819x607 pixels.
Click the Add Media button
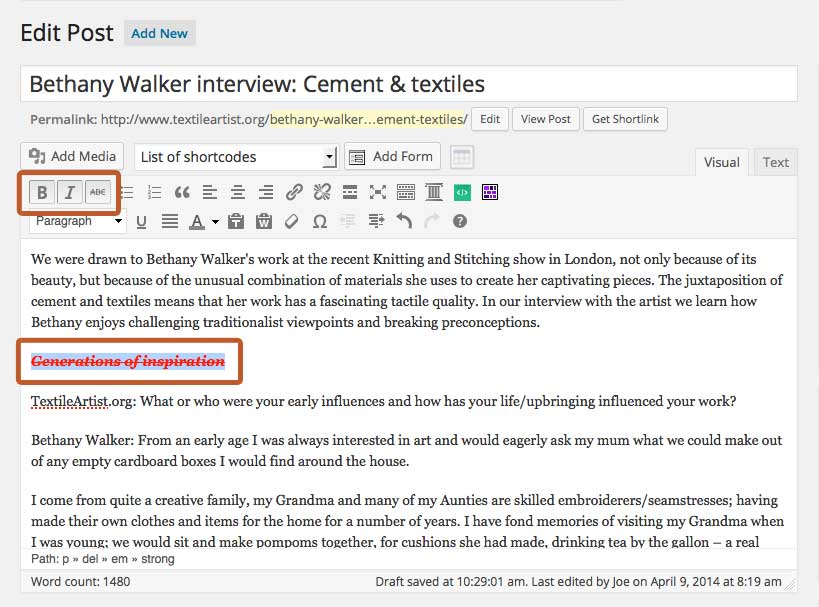(72, 156)
